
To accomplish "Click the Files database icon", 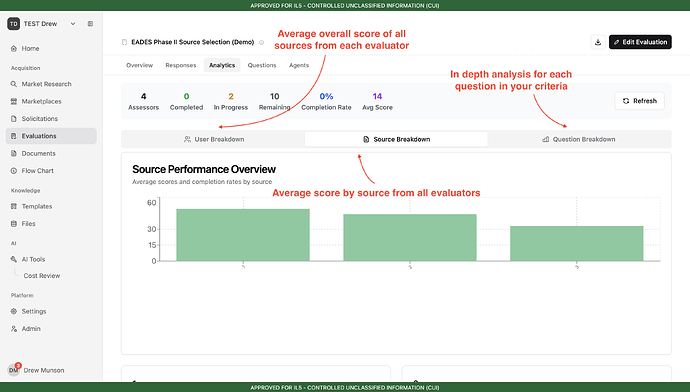I will point(14,223).
